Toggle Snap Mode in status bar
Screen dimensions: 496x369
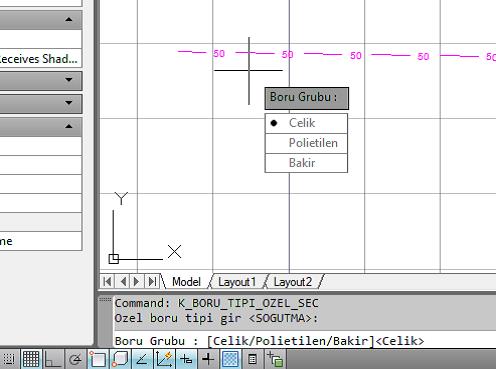pyautogui.click(x=9, y=359)
